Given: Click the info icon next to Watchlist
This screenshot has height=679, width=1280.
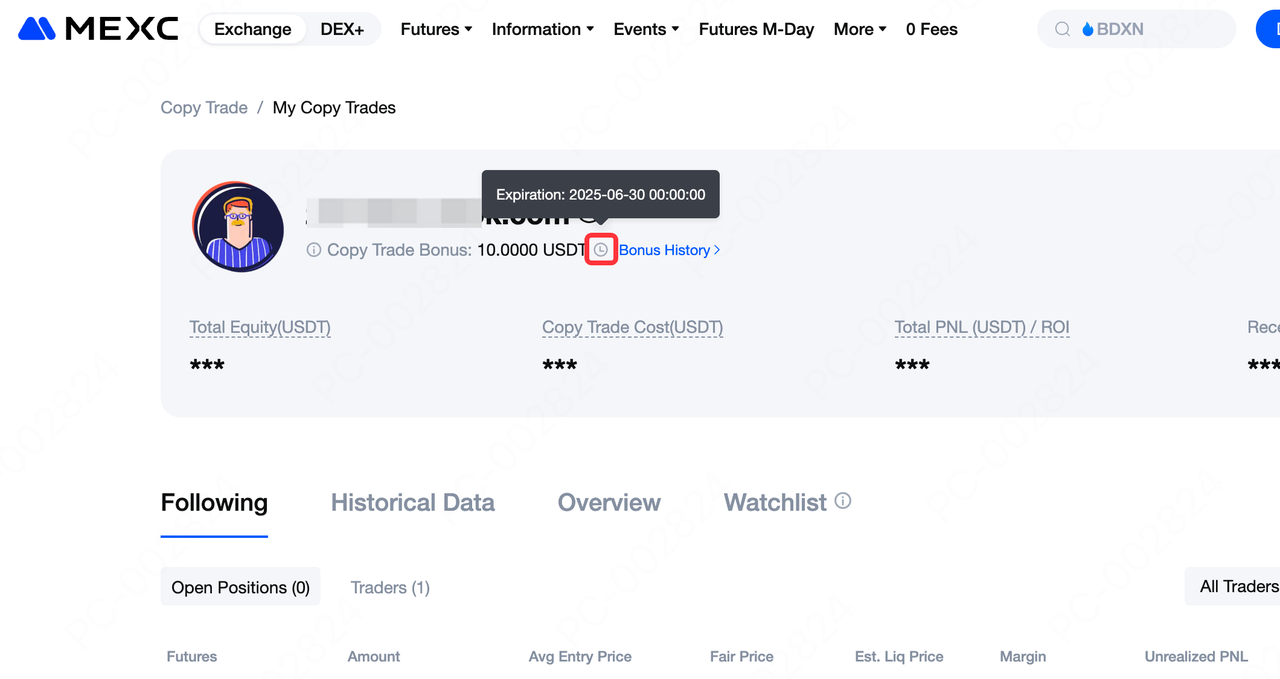Looking at the screenshot, I should tap(843, 501).
